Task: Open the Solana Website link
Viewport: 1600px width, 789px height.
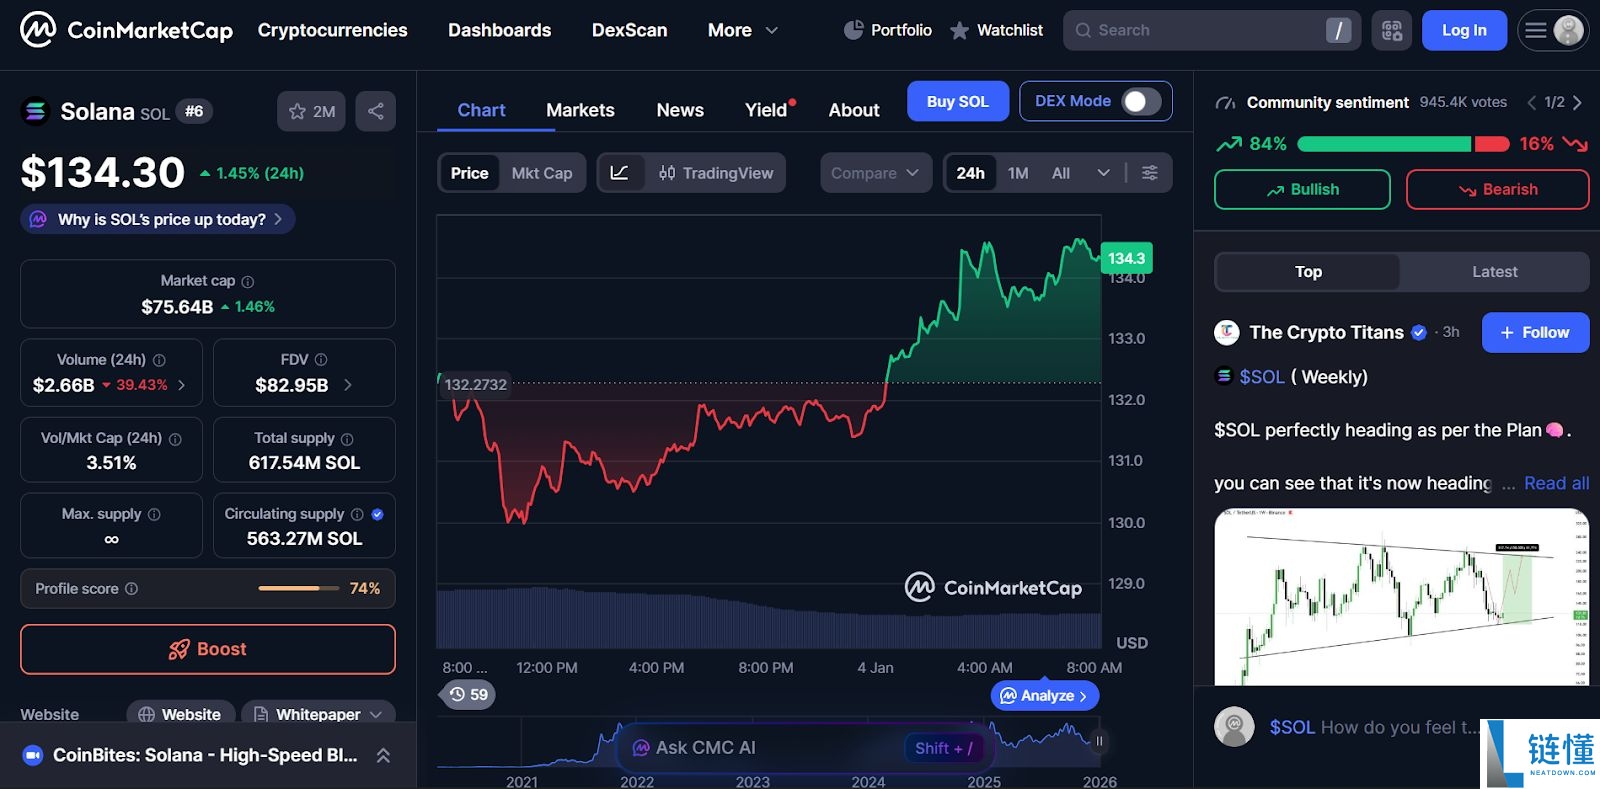Action: click(x=181, y=714)
